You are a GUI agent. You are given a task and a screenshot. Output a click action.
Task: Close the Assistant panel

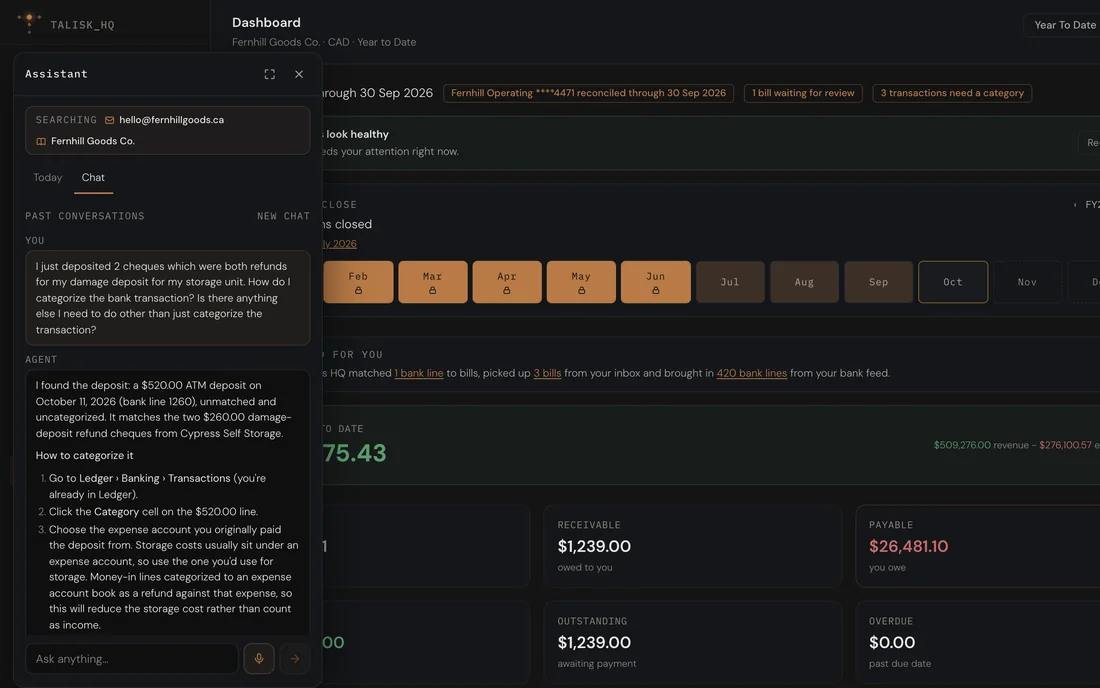tap(299, 74)
